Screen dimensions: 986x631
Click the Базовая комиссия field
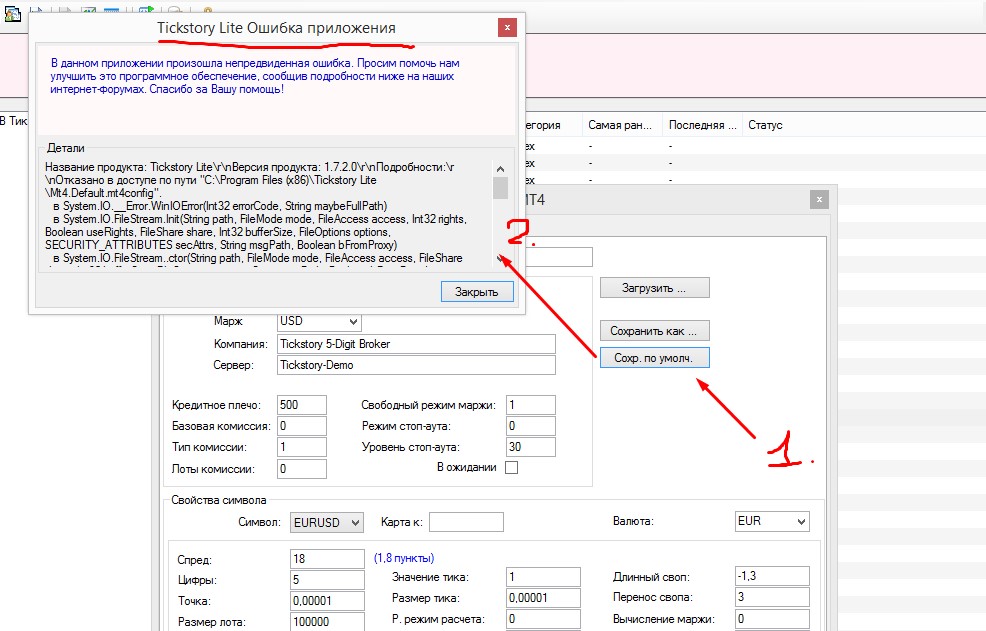click(x=302, y=427)
